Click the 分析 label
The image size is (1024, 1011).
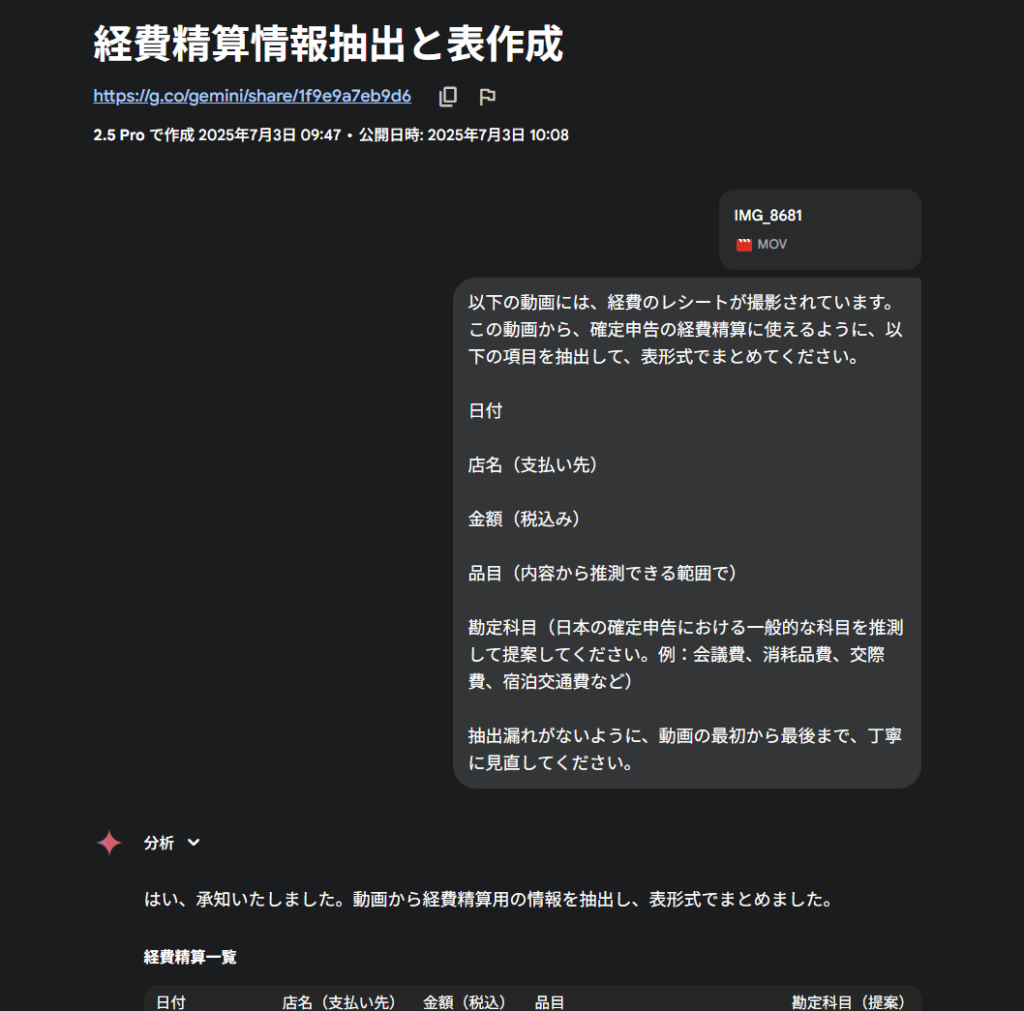159,842
